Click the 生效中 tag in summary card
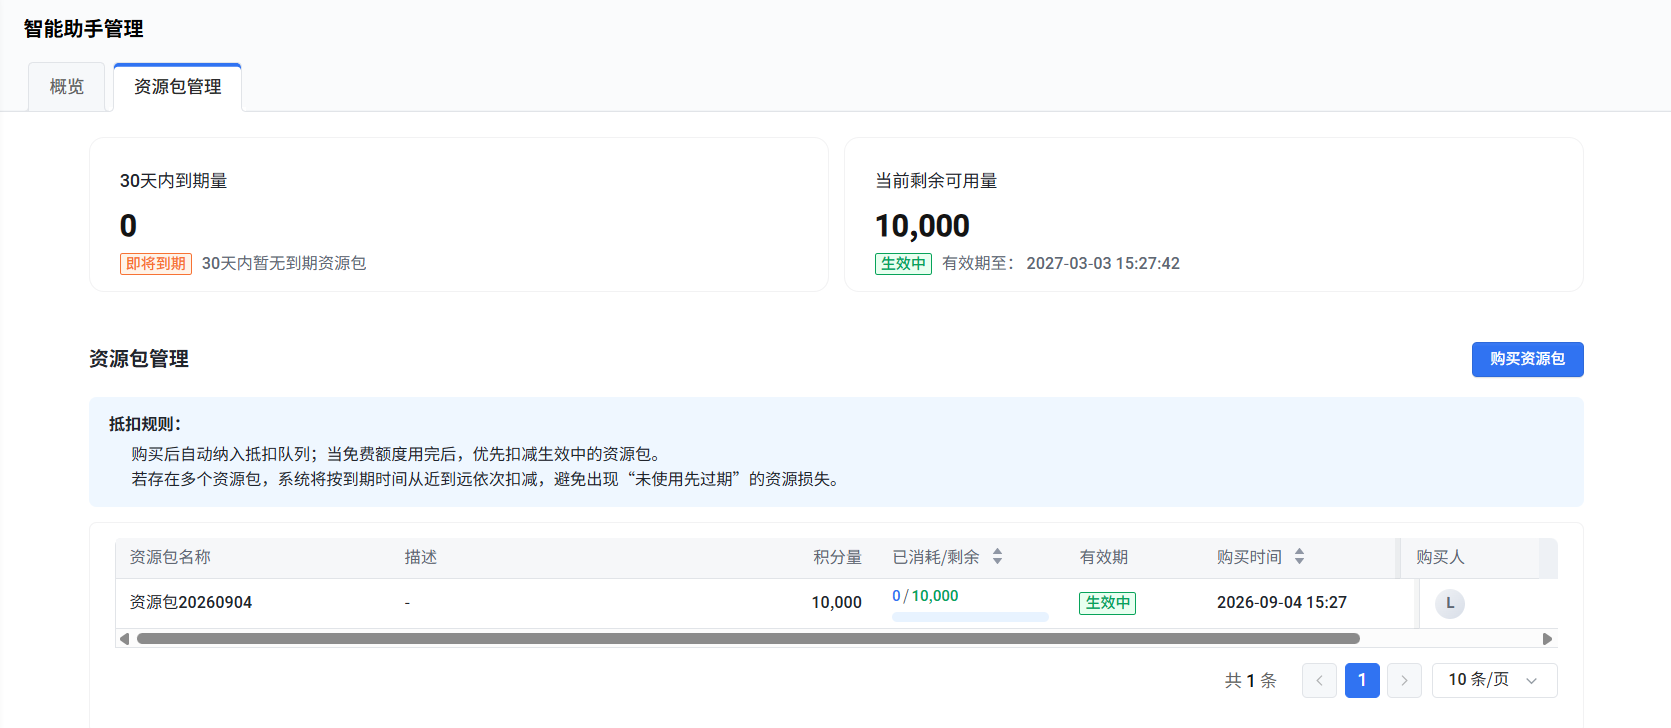The image size is (1671, 728). [x=903, y=264]
